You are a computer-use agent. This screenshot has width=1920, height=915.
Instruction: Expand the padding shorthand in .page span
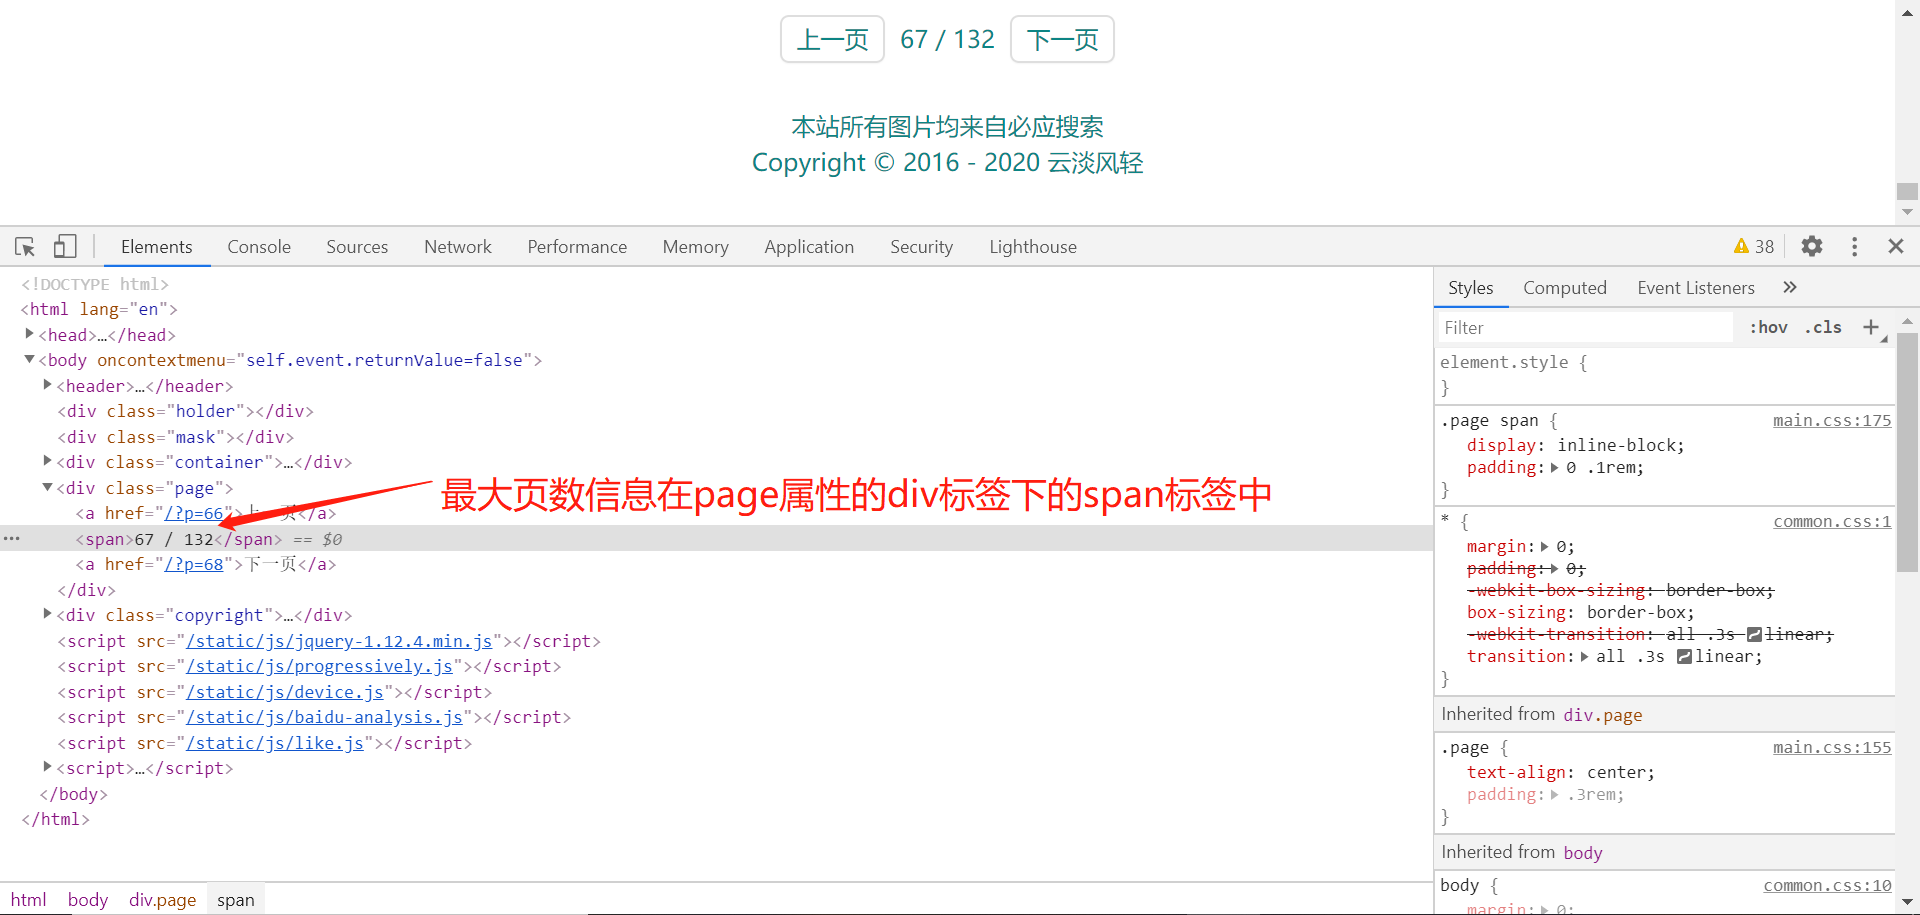[1555, 468]
